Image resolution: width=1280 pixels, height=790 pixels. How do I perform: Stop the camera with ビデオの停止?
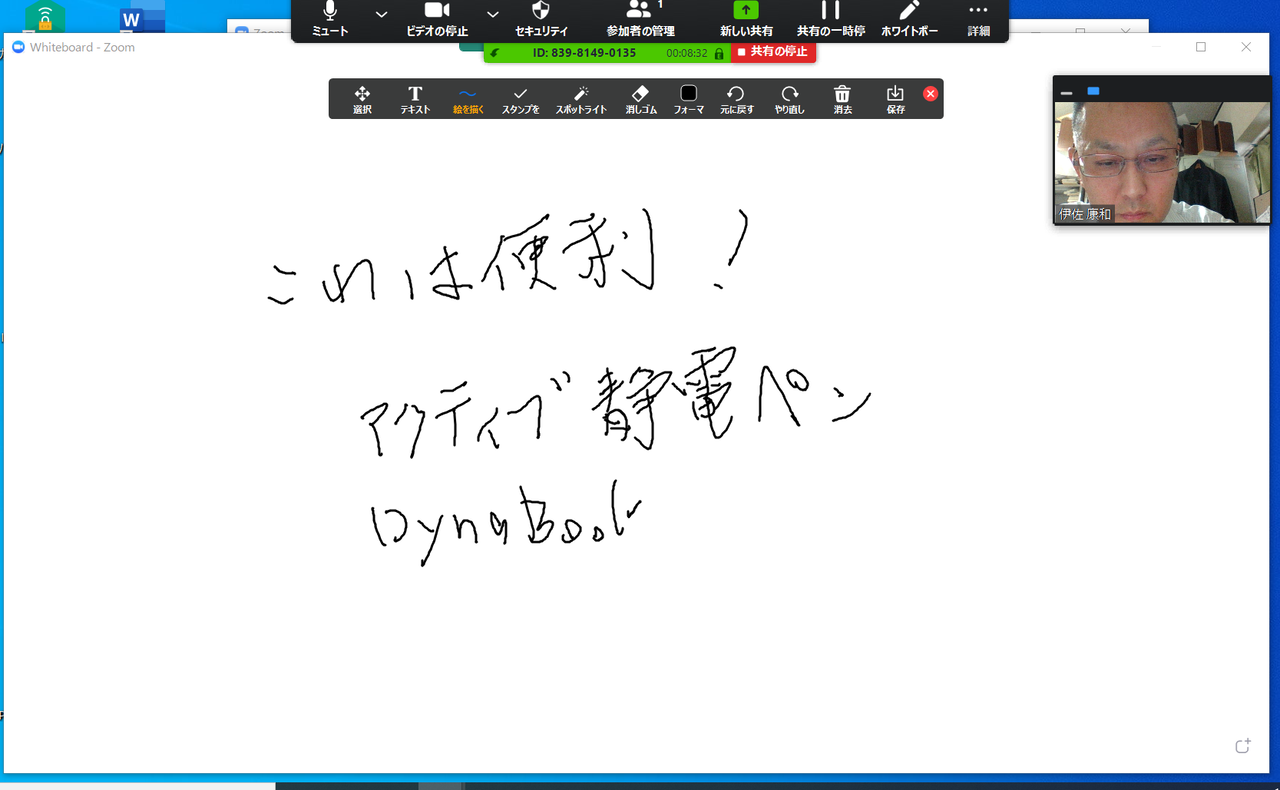437,20
